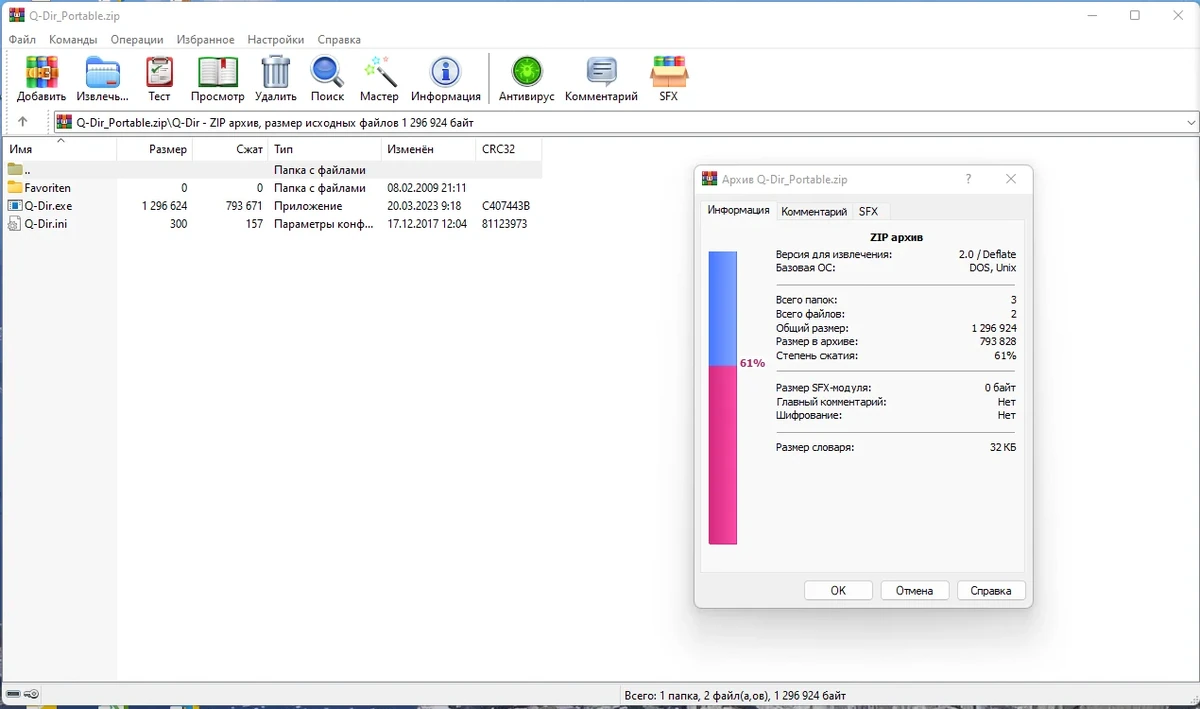The image size is (1200, 709).
Task: Sort list by Имя column header
Action: [59, 149]
